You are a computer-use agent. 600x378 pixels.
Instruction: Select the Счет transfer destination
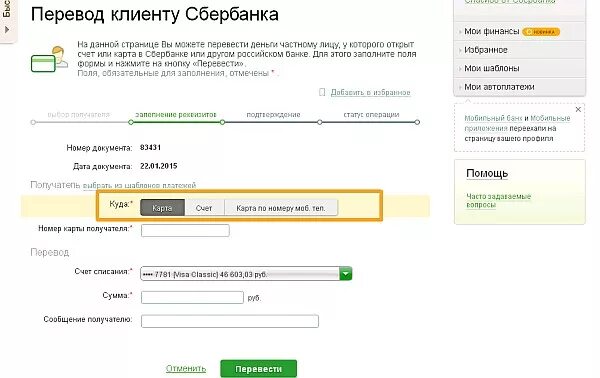point(204,208)
